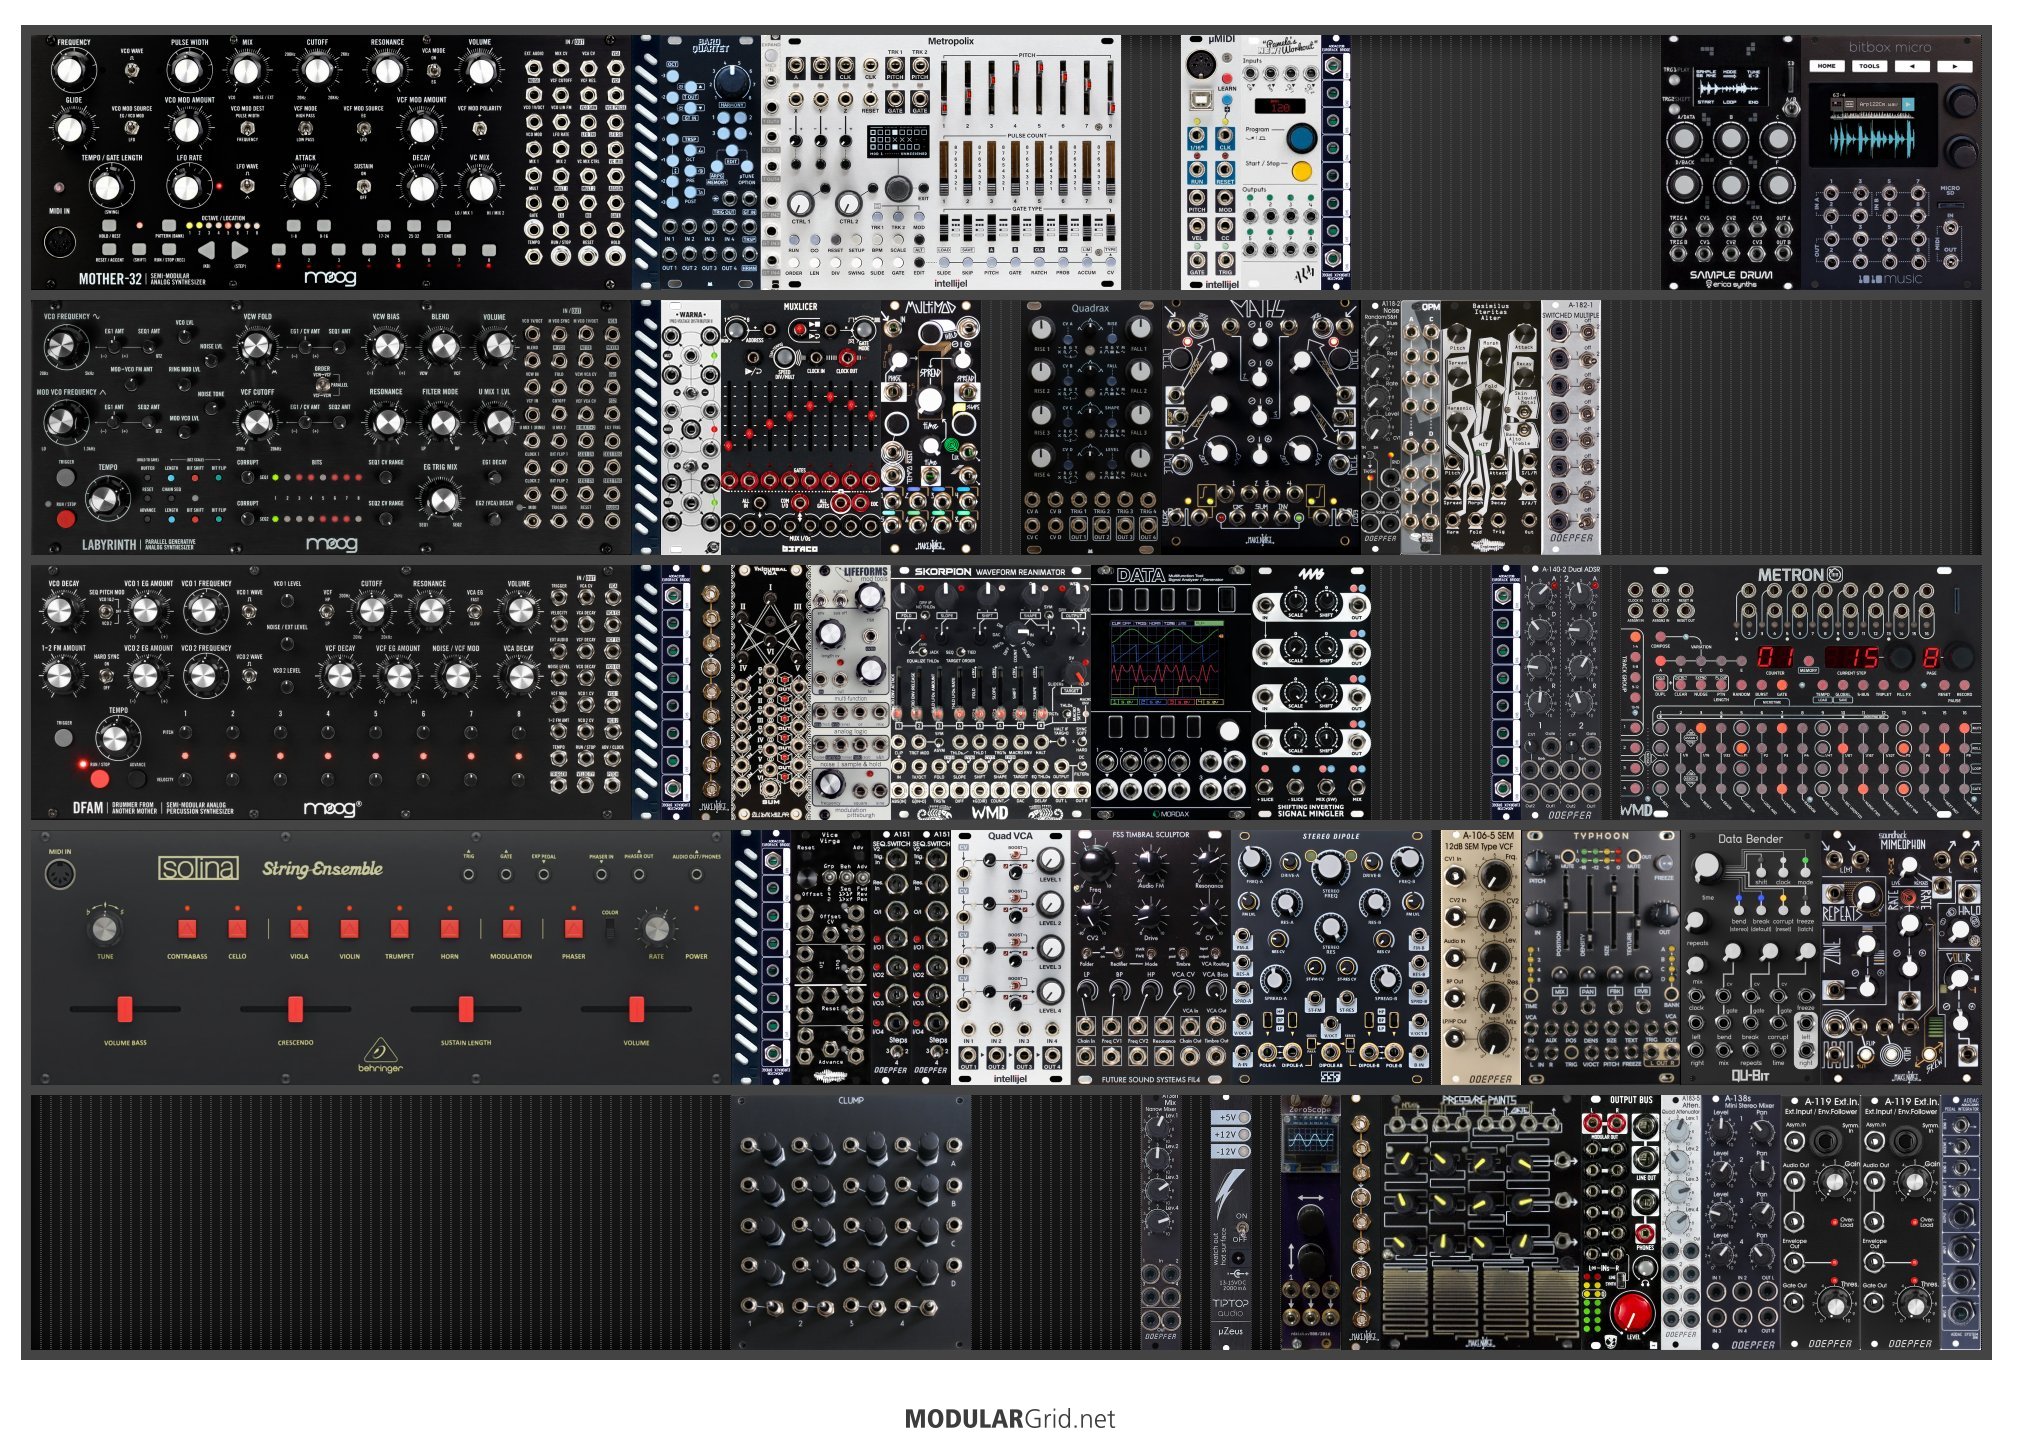This screenshot has height=1440, width=2022.
Task: Select the Clump module
Action: tap(851, 1222)
